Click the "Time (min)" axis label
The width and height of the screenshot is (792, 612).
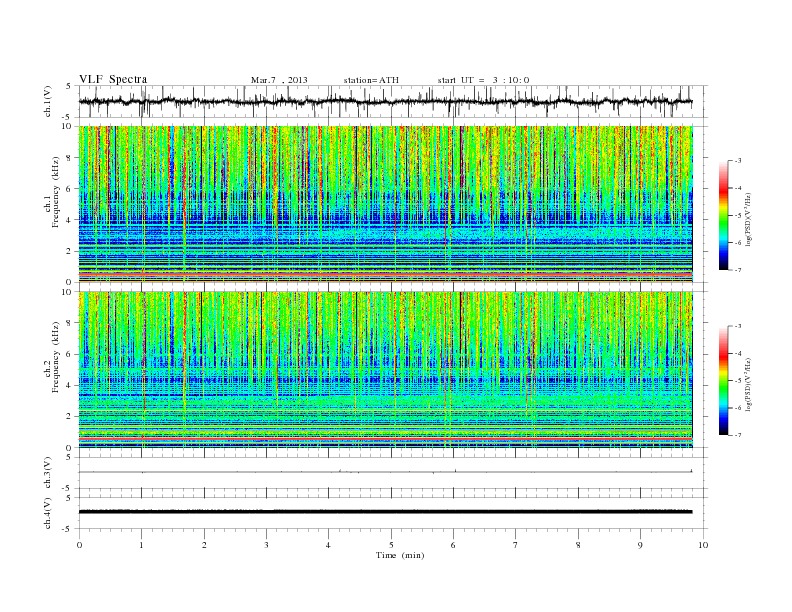(400, 555)
